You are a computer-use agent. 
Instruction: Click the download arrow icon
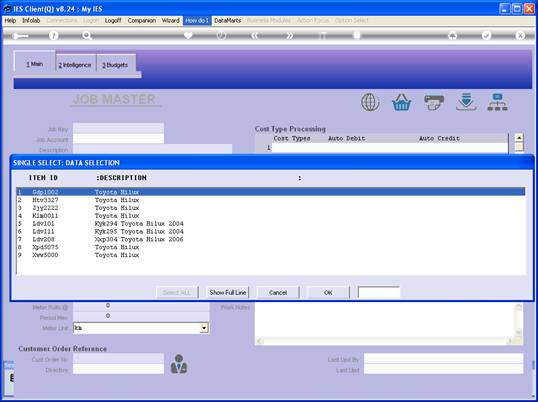coord(466,102)
